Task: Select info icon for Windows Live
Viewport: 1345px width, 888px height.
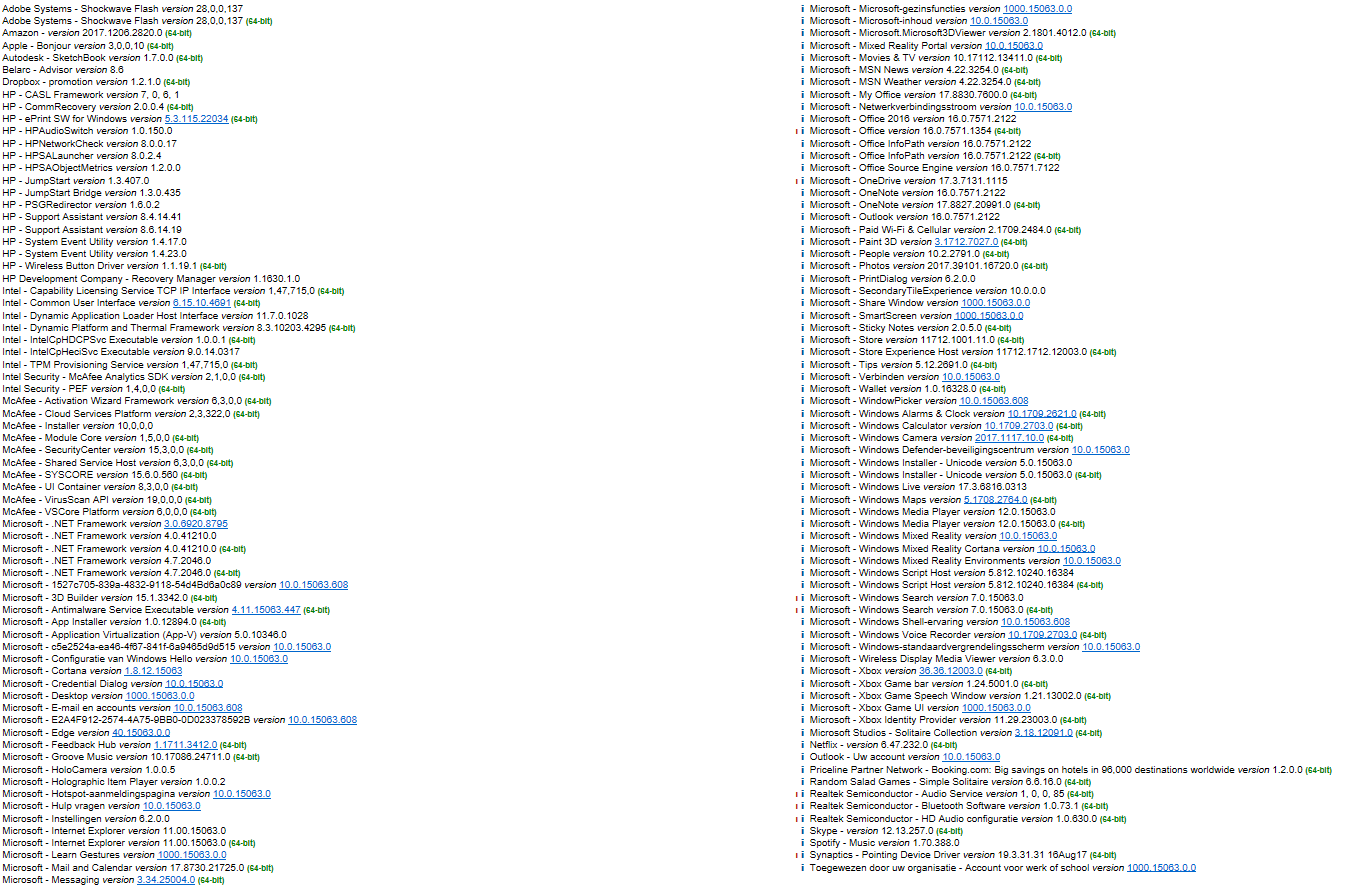Action: coord(802,487)
